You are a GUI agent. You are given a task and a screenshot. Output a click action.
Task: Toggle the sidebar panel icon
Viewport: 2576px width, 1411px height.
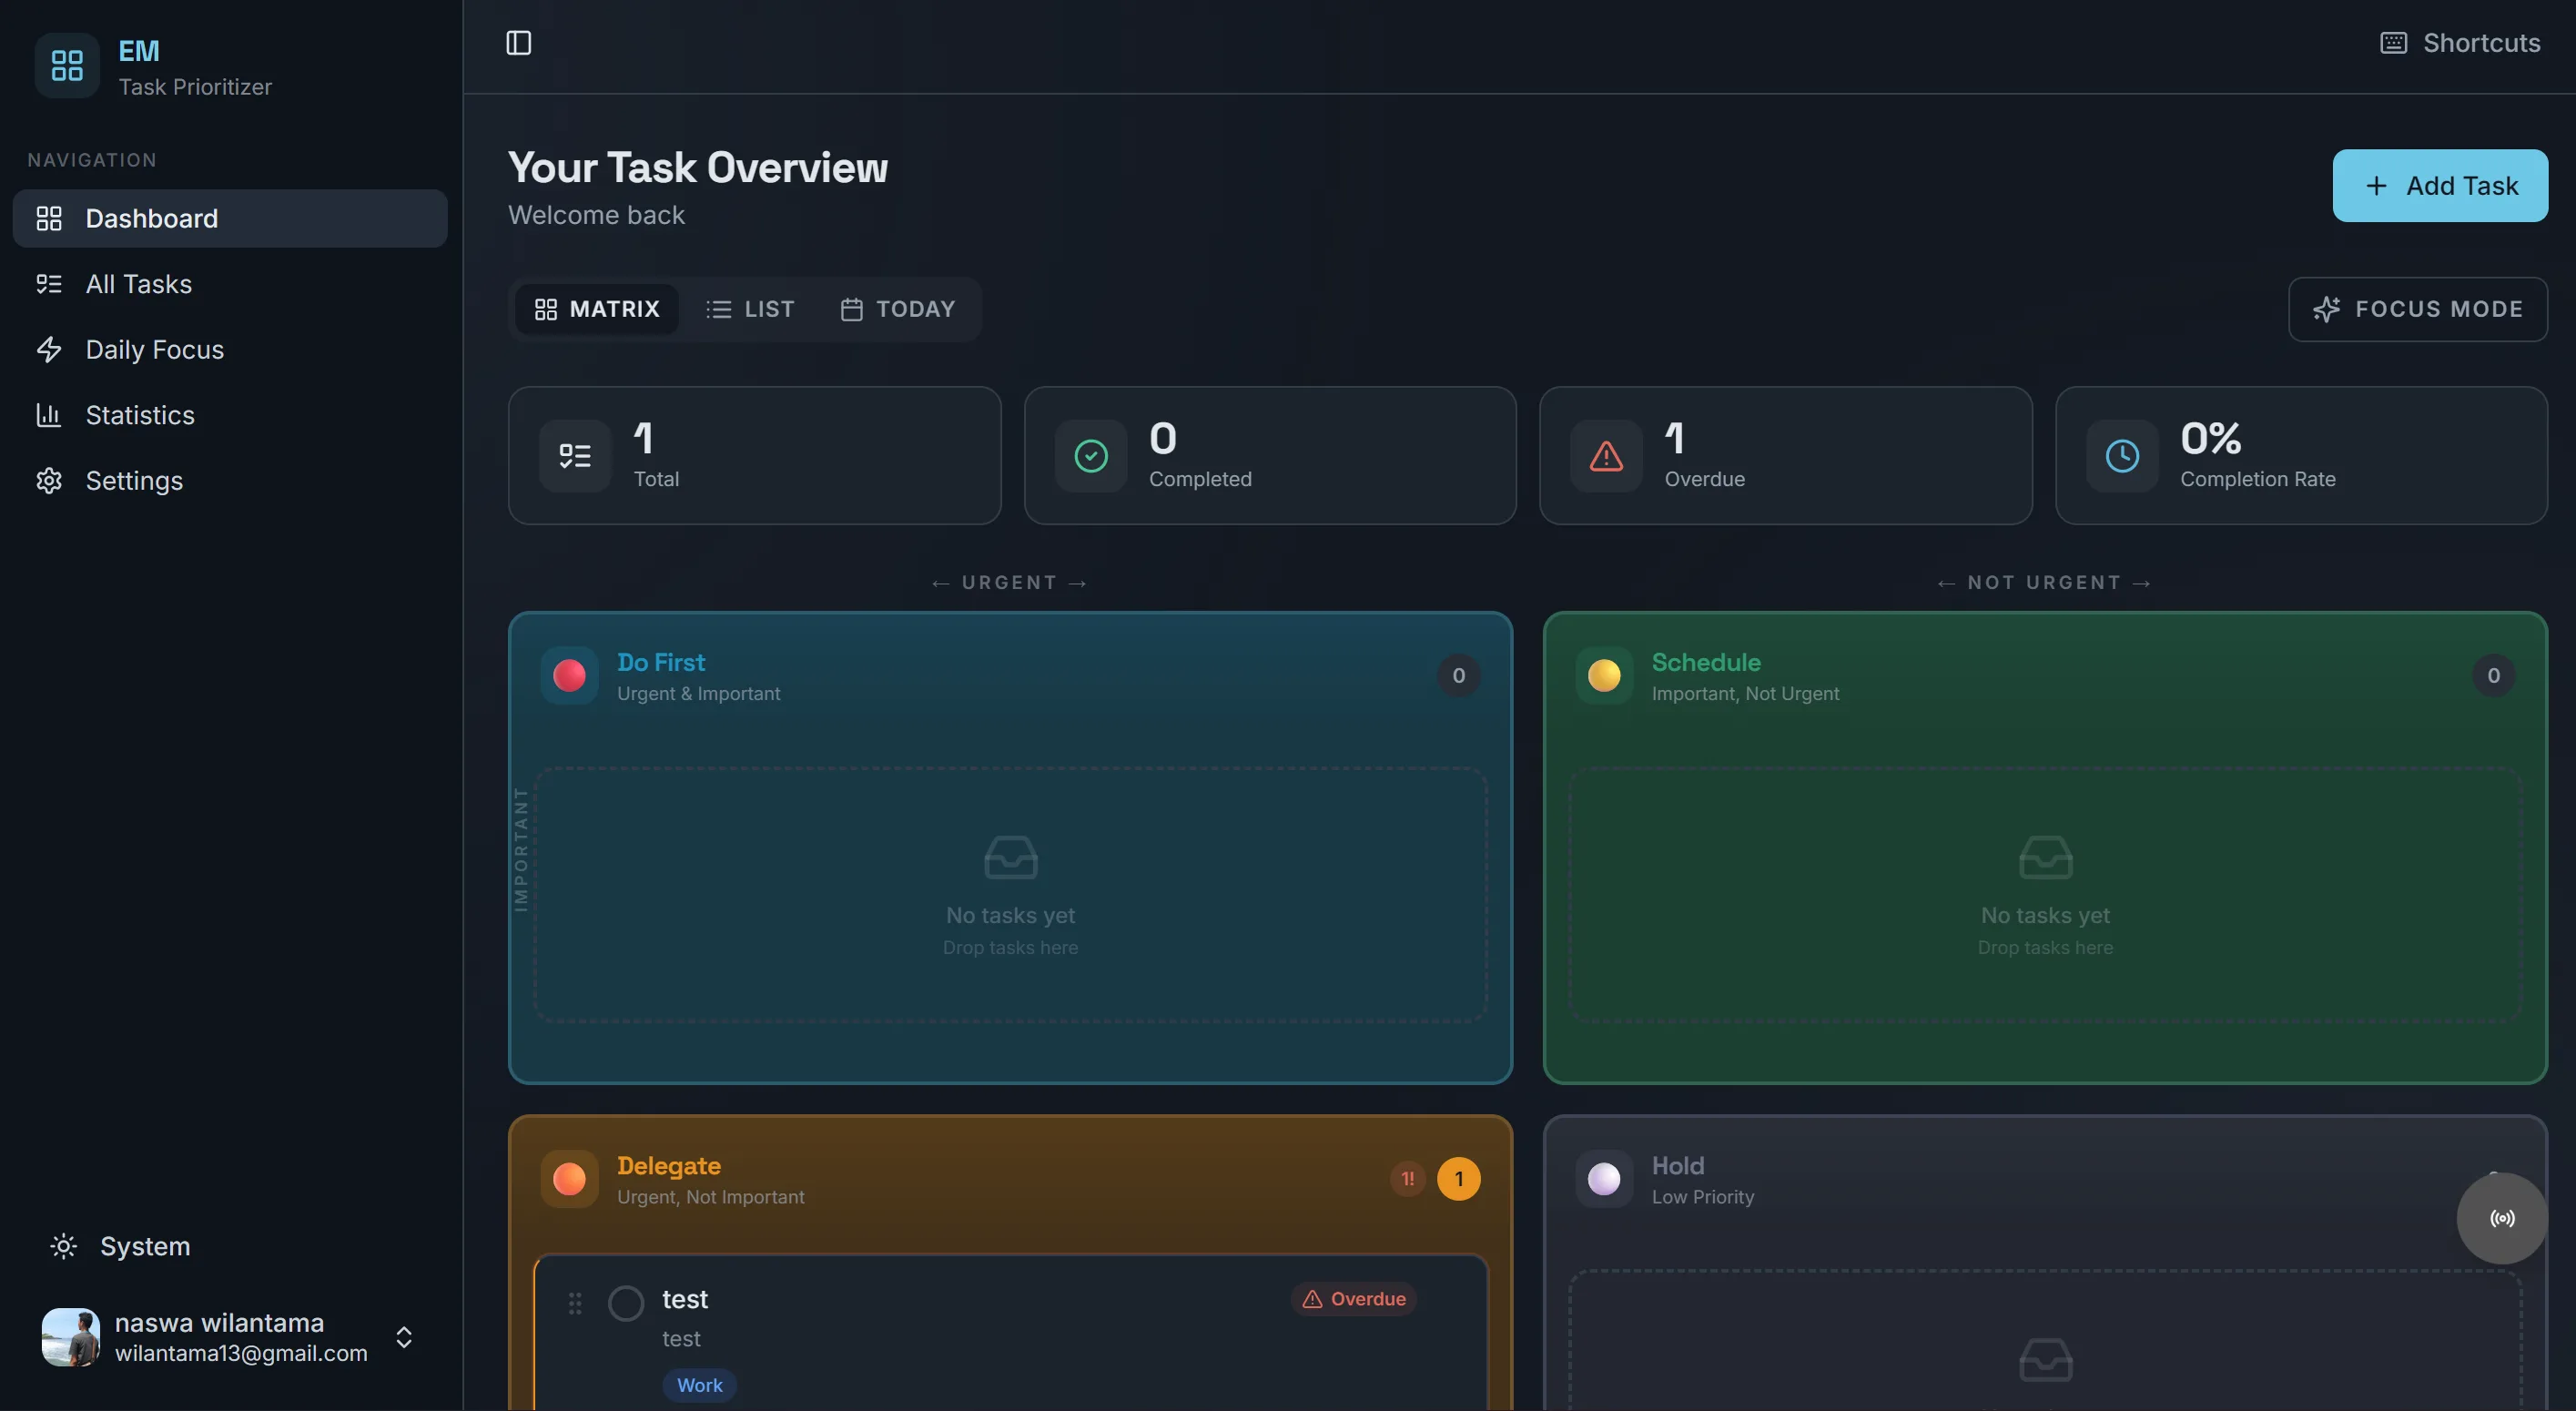(x=518, y=43)
